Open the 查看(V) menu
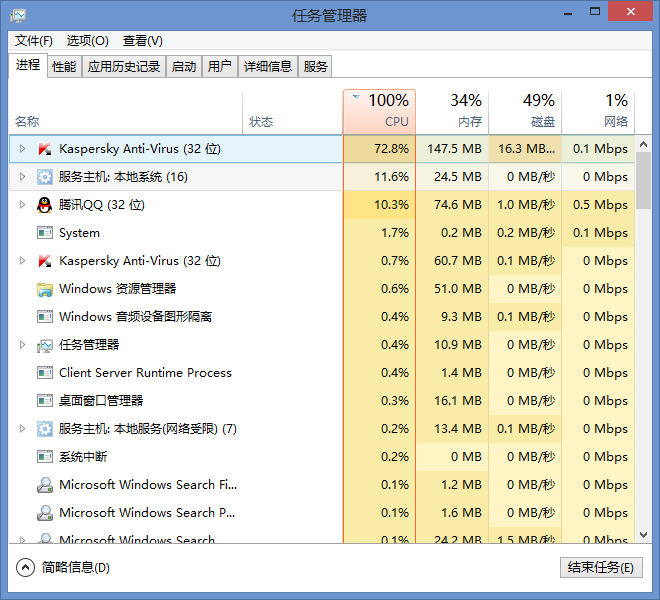Screen dimensions: 660x600 (x=143, y=41)
